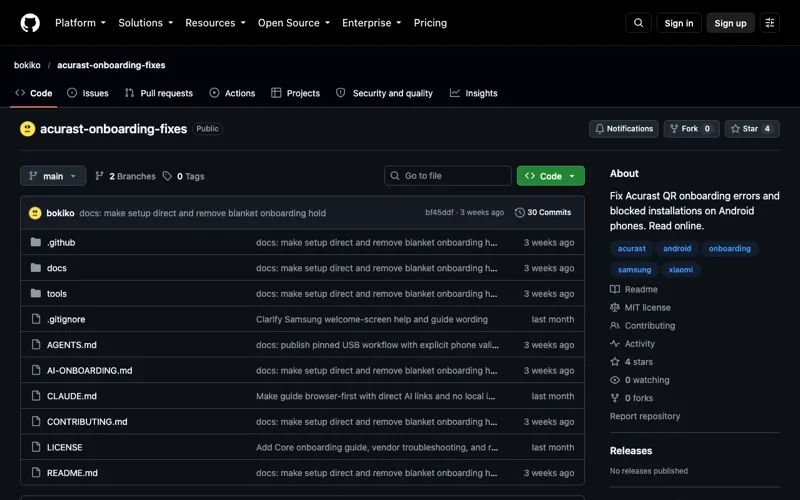The width and height of the screenshot is (800, 500).
Task: Open the 2 Branches link
Action: [125, 176]
